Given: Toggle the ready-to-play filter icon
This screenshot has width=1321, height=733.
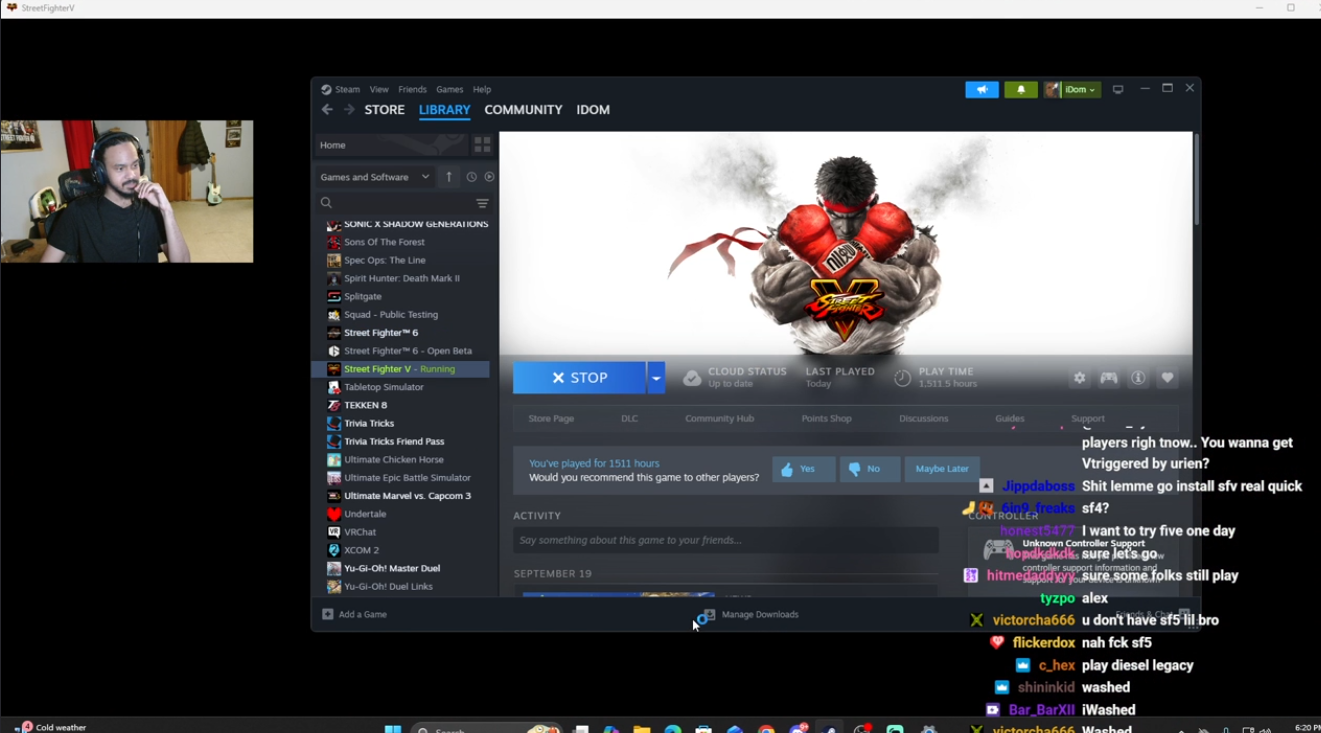Looking at the screenshot, I should (489, 177).
